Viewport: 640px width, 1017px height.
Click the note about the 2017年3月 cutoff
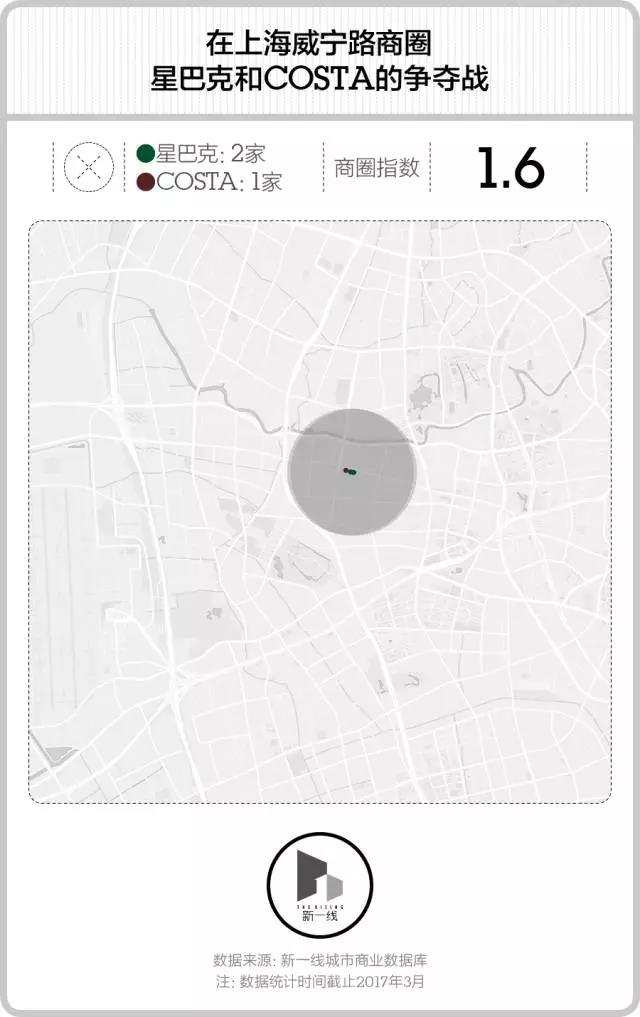(x=320, y=981)
